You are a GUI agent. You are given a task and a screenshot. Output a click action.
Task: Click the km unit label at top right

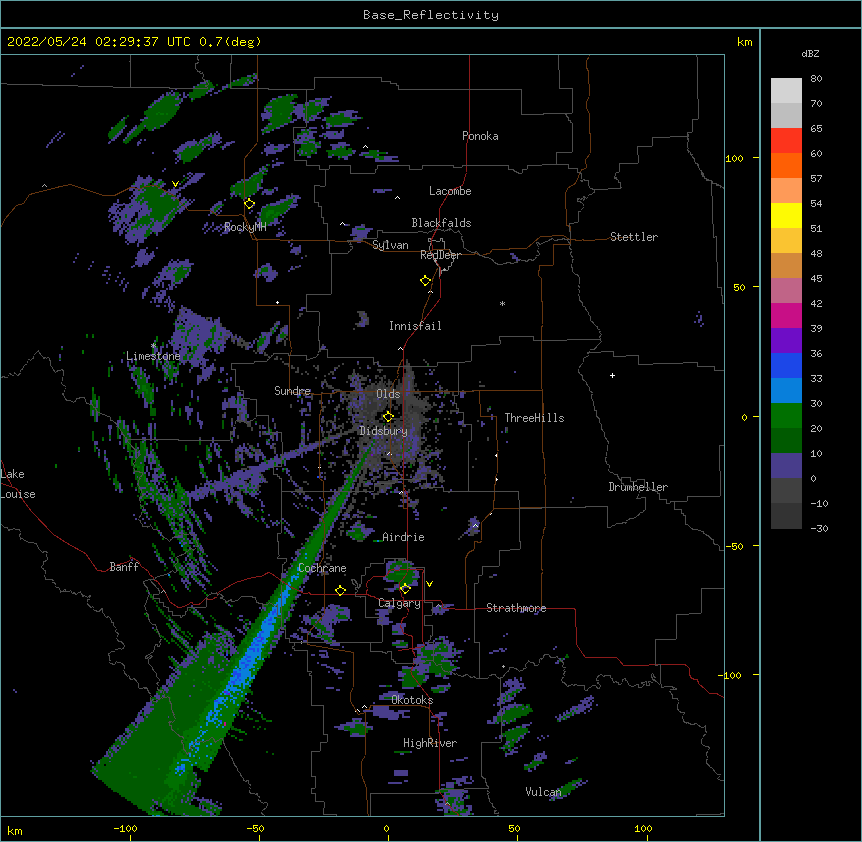point(745,42)
